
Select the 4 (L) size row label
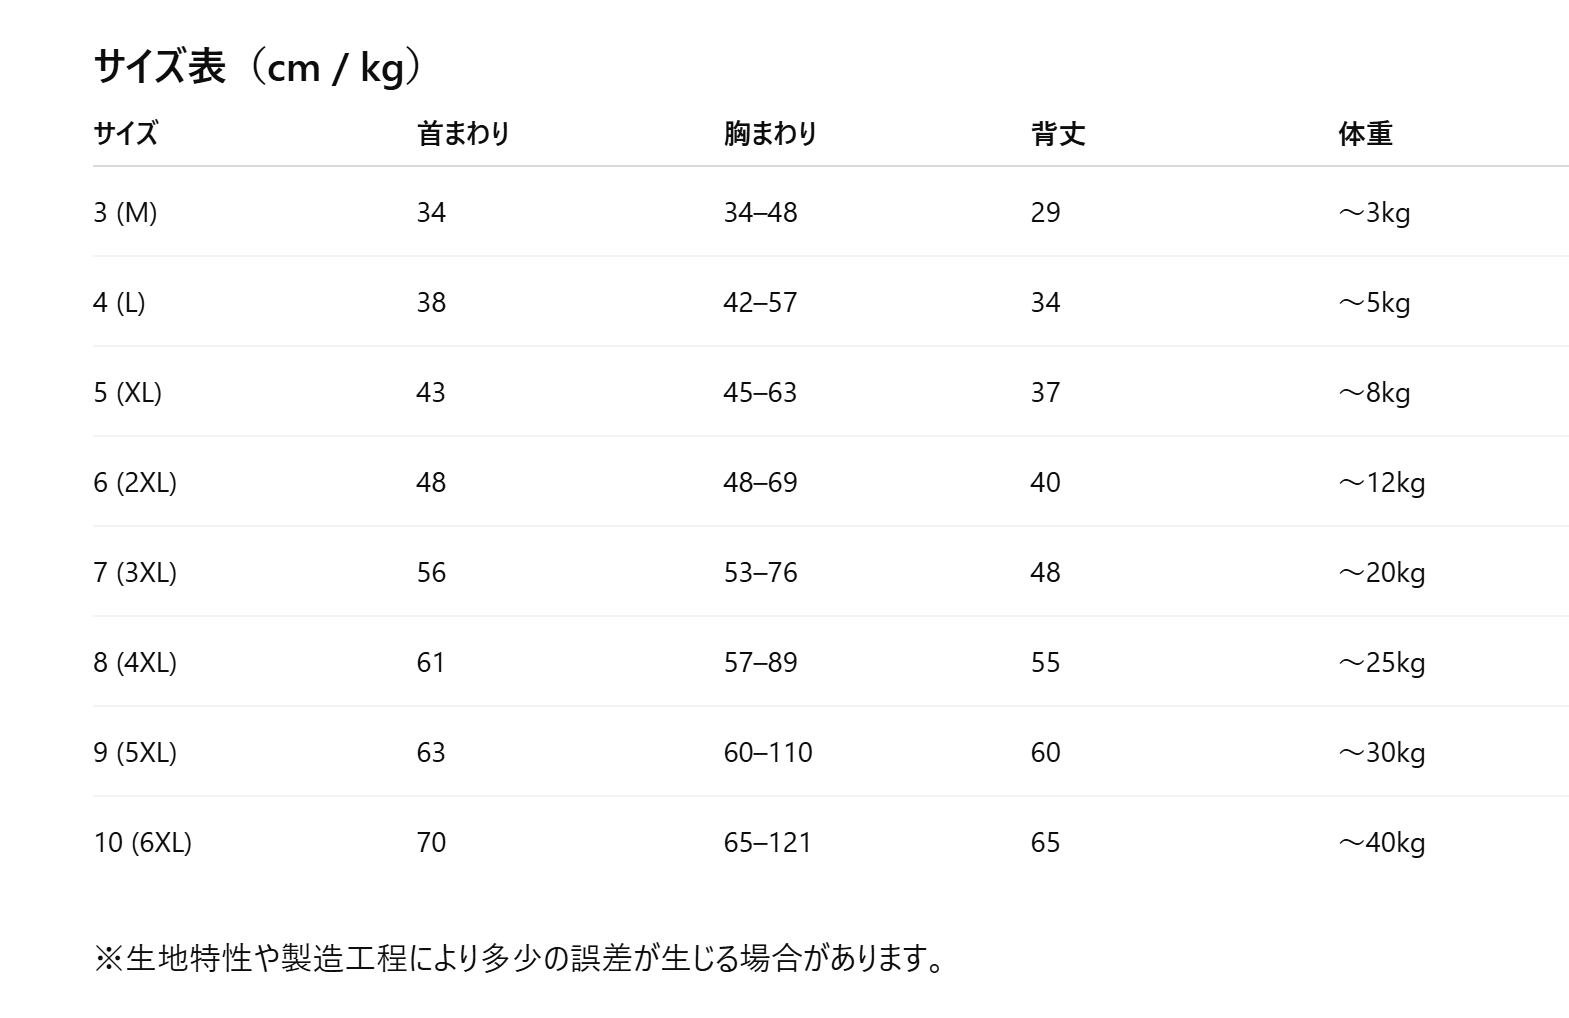pyautogui.click(x=119, y=302)
